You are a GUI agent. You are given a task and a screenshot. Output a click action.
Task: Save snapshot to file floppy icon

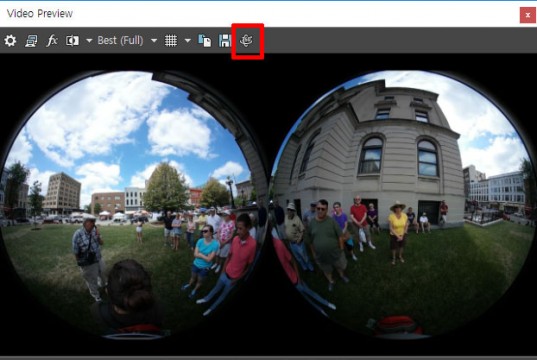click(x=225, y=41)
